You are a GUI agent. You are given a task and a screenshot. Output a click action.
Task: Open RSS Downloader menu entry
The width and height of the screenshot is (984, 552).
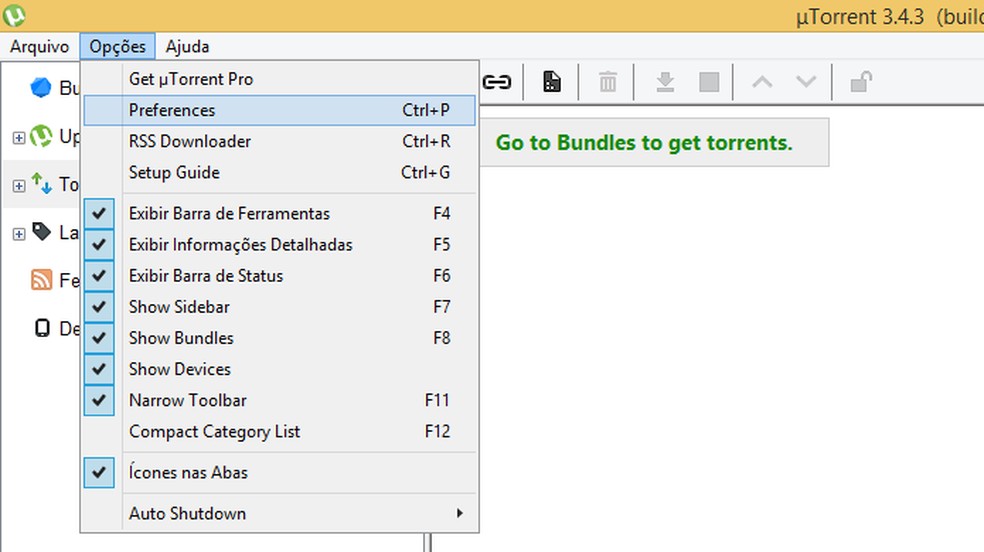pos(280,141)
